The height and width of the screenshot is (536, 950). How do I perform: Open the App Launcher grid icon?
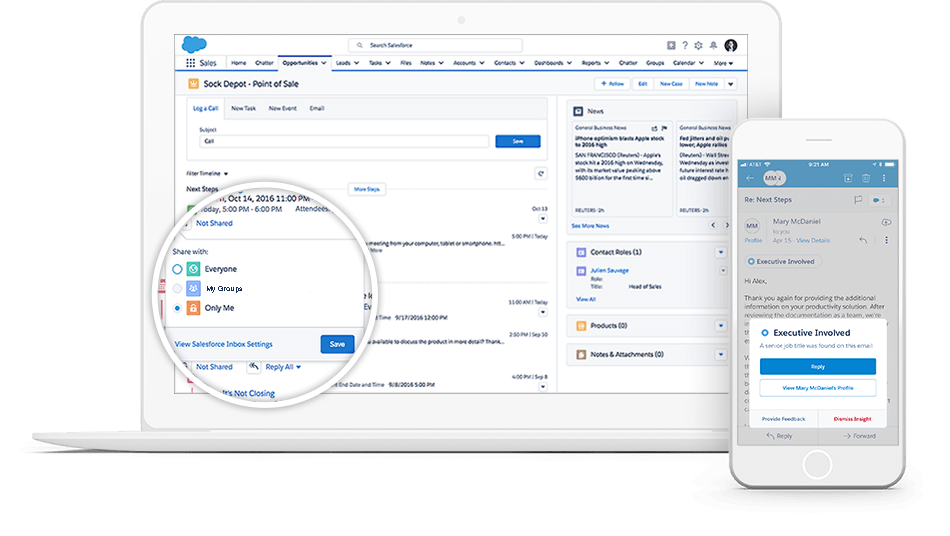coord(190,63)
